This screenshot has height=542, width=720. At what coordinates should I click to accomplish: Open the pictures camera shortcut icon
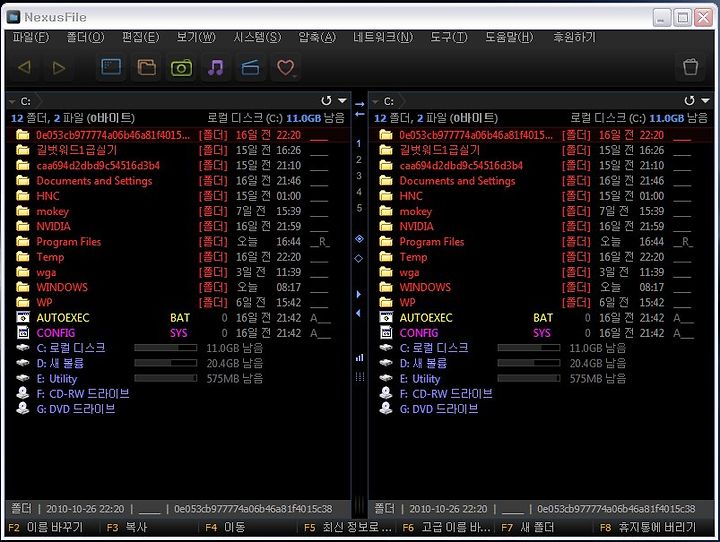coord(181,68)
